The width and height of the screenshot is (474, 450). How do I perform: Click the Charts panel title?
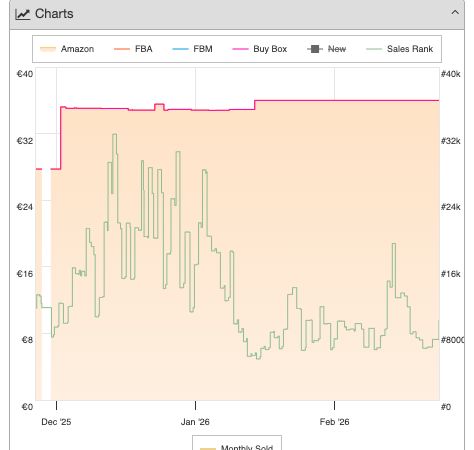click(x=54, y=14)
